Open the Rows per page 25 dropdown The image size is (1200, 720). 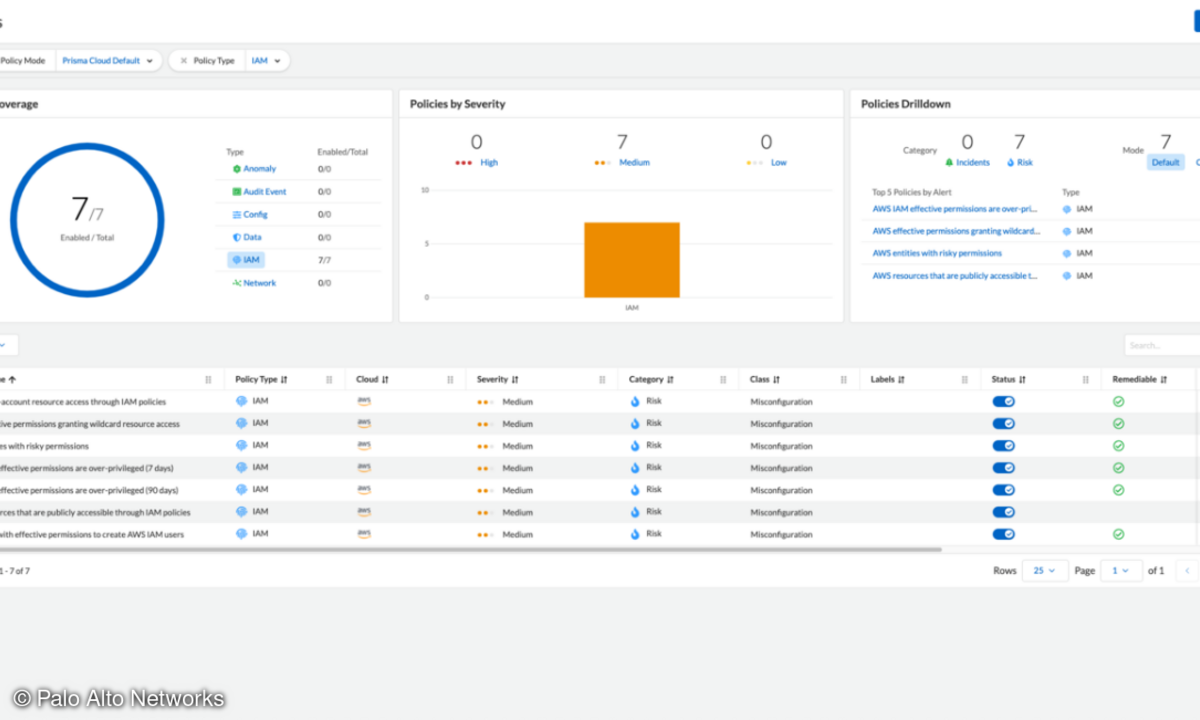[x=1045, y=571]
